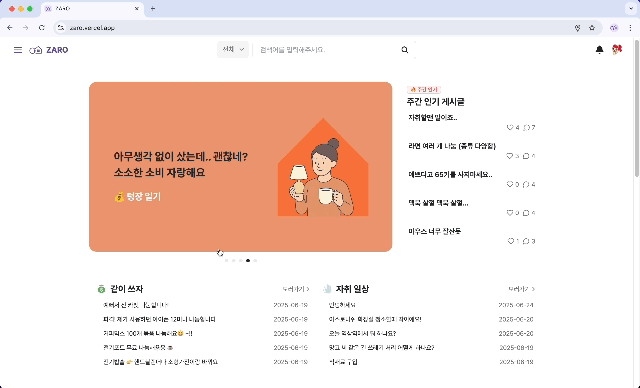
Task: Bookmark this page with the star
Action: [x=592, y=28]
